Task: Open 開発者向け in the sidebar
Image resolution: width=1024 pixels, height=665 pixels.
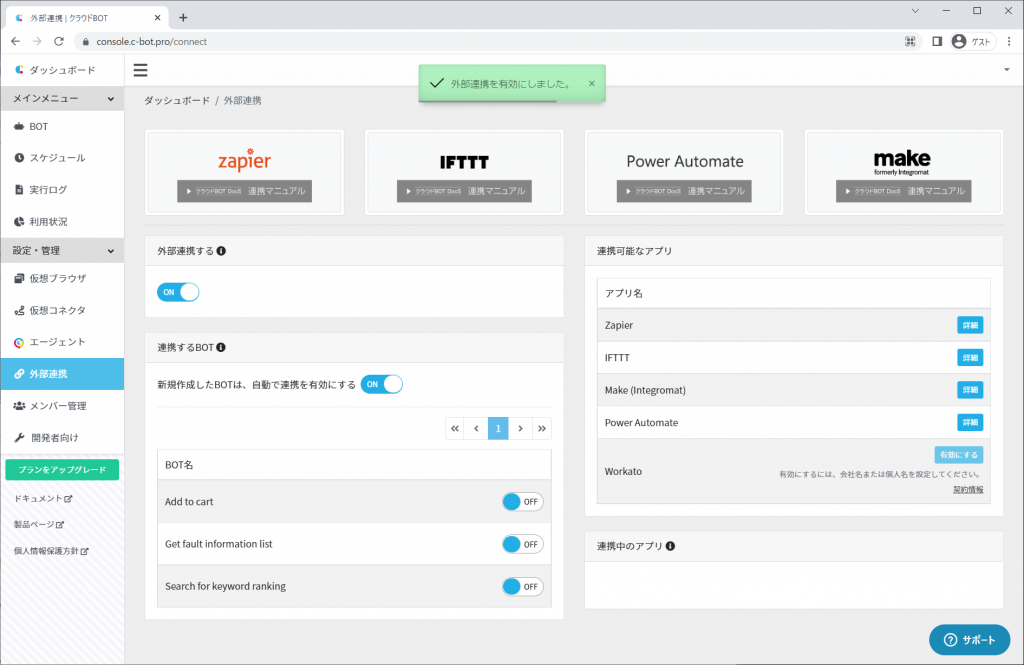Action: pos(62,438)
